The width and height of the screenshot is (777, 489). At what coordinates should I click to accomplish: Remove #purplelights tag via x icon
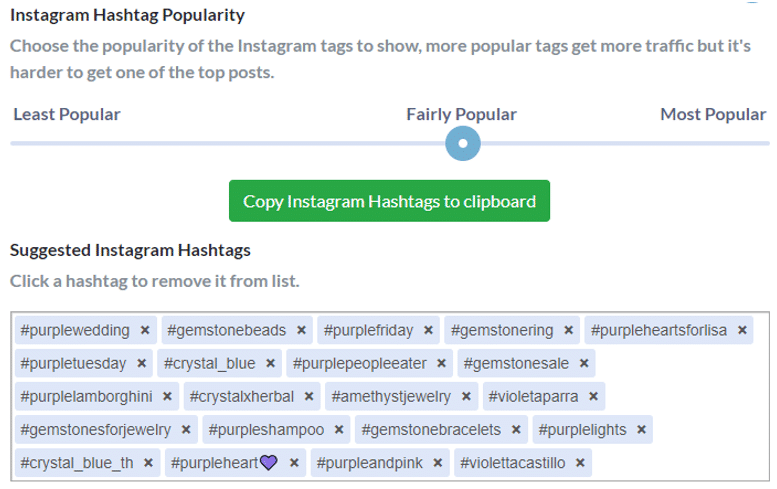click(641, 430)
